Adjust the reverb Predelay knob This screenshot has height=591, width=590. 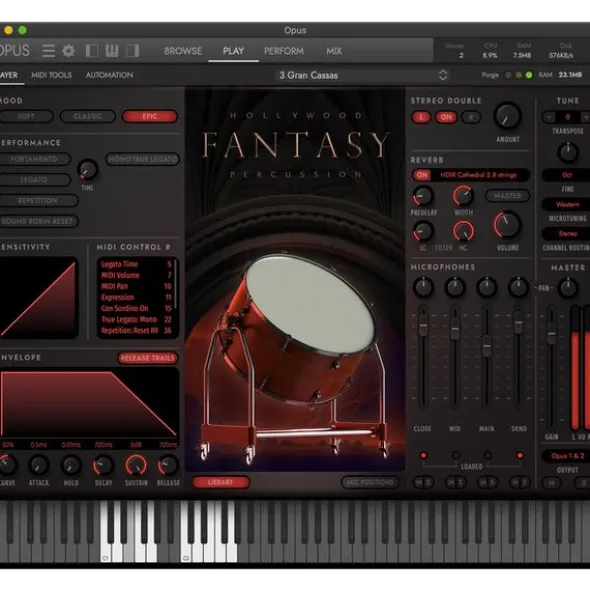[x=423, y=196]
